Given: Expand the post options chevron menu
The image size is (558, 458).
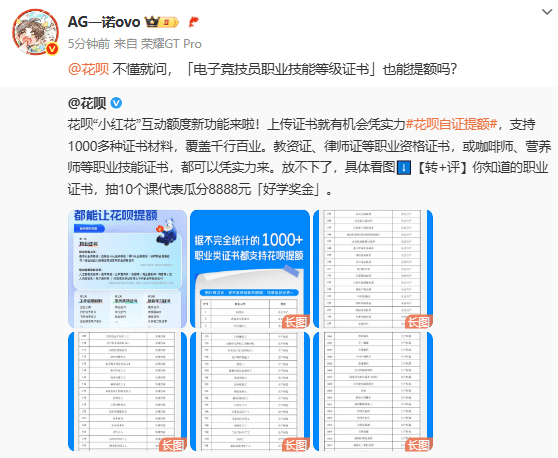Looking at the screenshot, I should 547,12.
